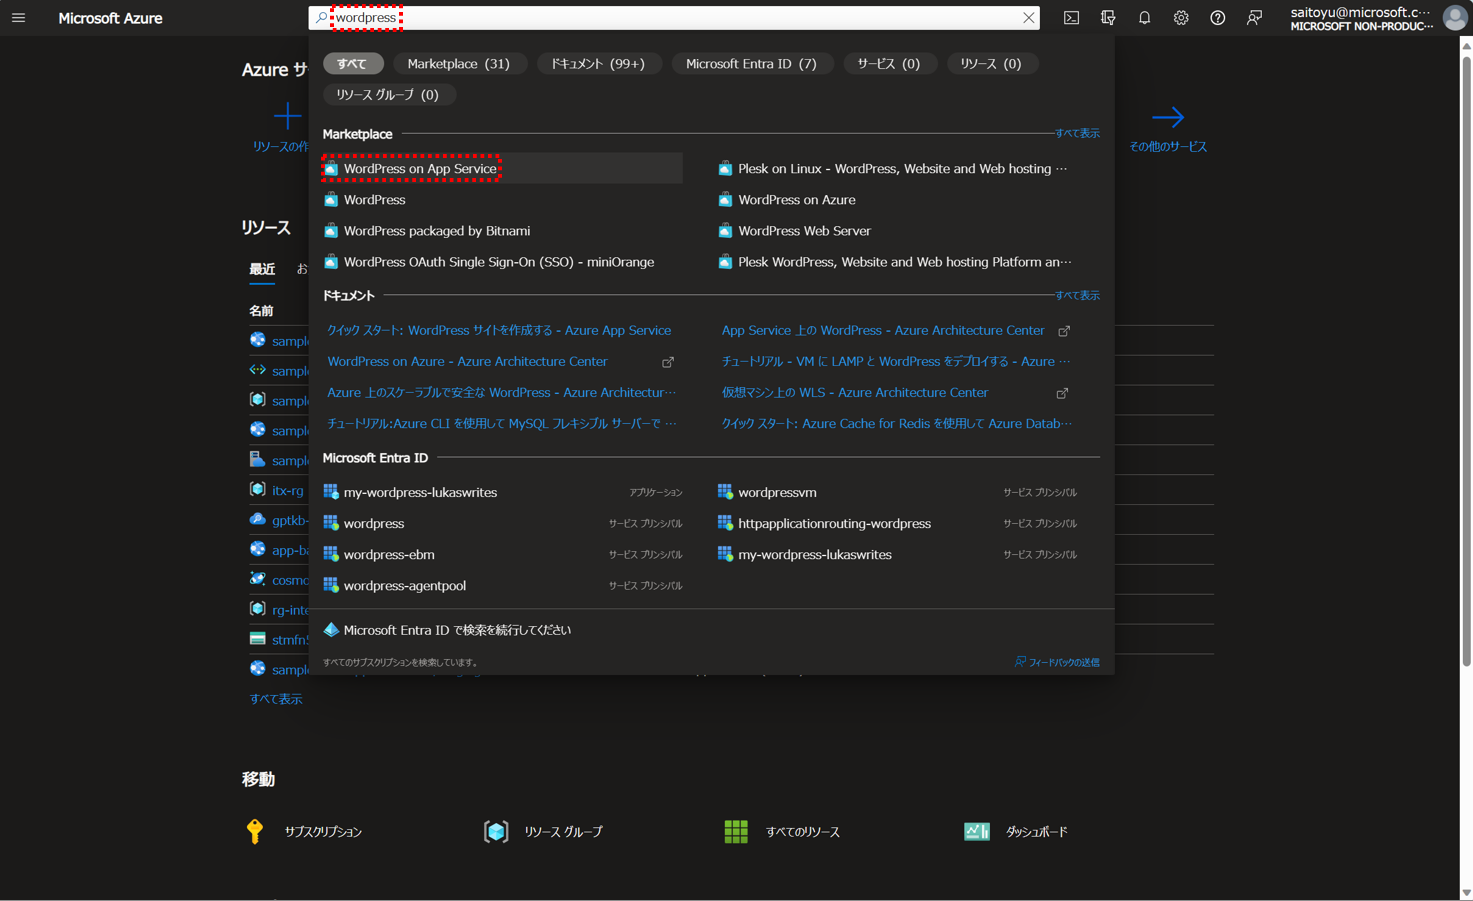Click Microsoft Azure home title
This screenshot has width=1473, height=901.
click(110, 18)
